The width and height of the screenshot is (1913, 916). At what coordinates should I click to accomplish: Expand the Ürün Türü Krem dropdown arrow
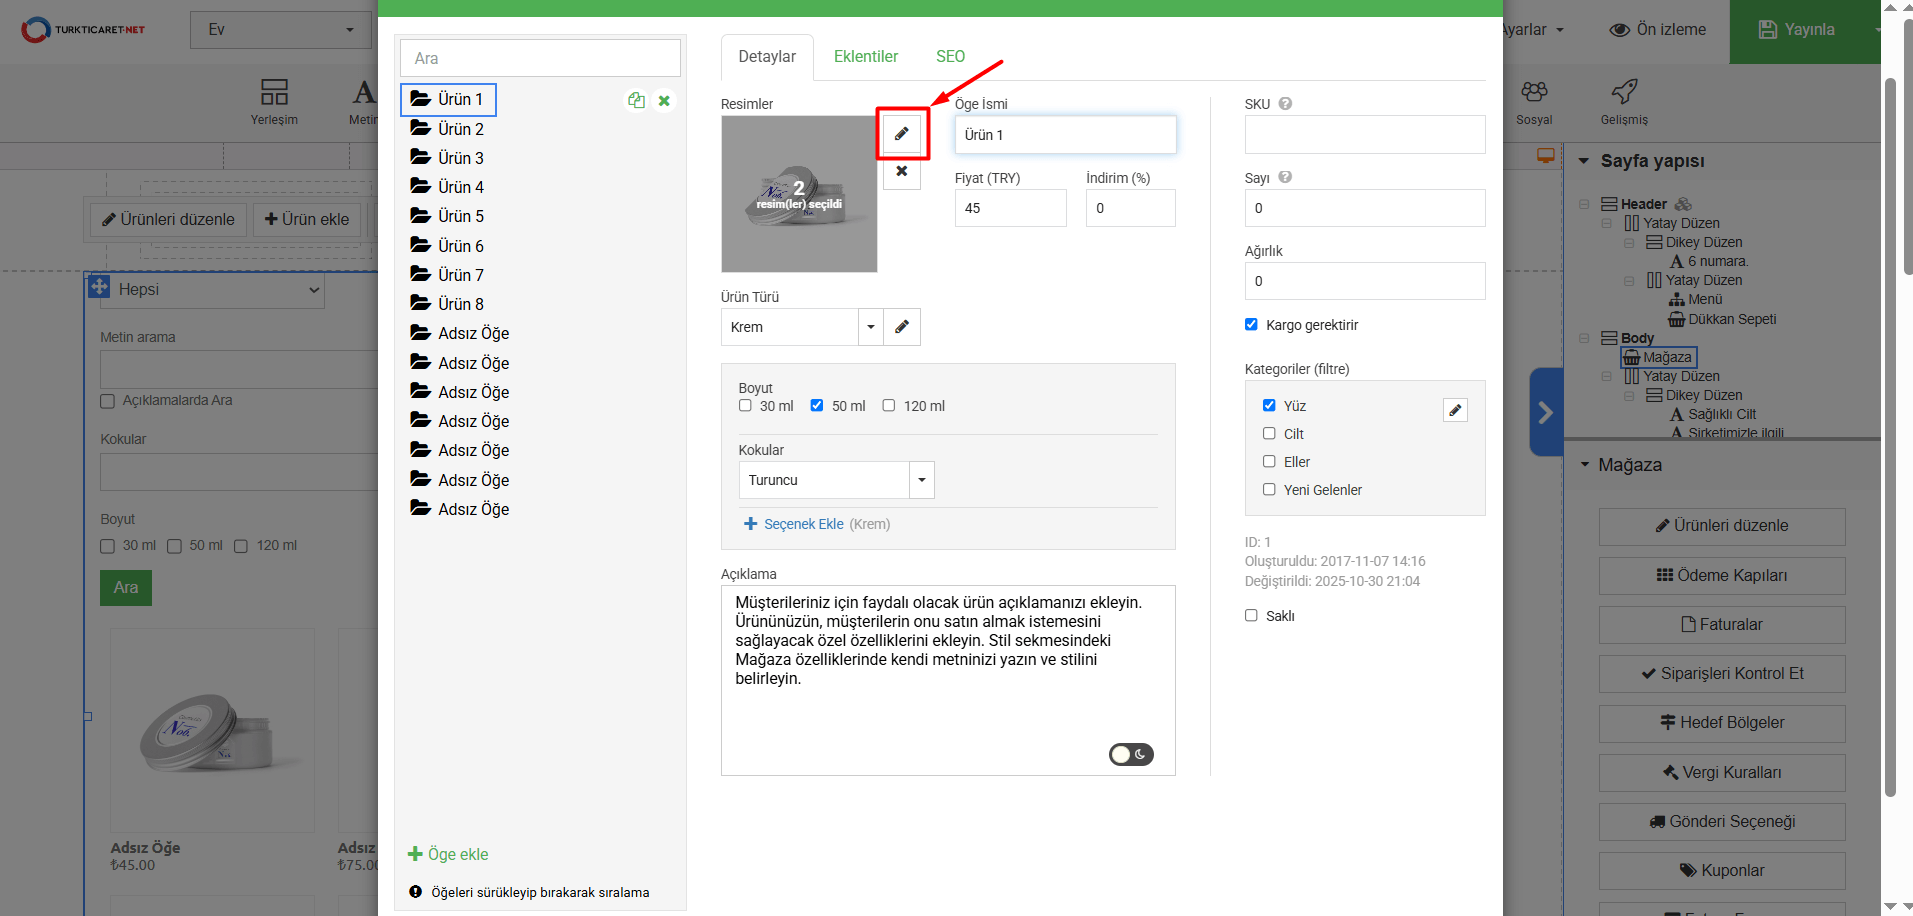(870, 327)
